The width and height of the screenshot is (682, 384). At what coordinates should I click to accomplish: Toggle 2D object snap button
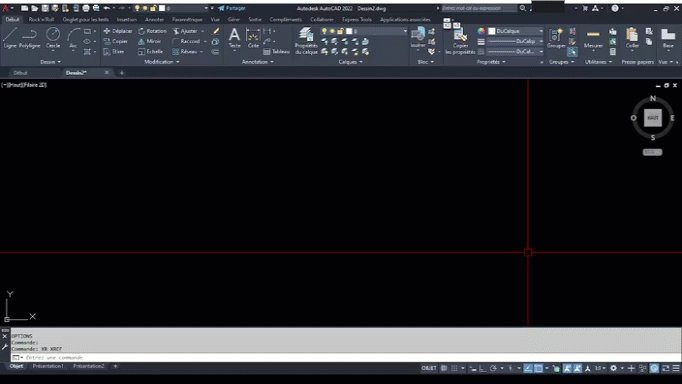click(538, 368)
